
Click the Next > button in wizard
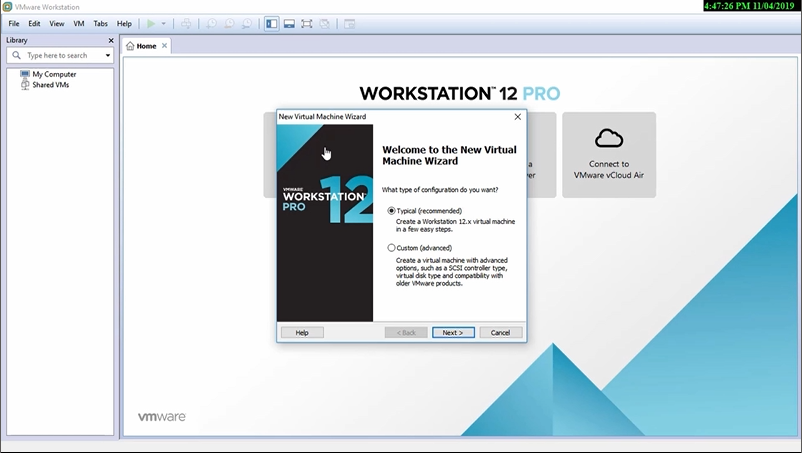coord(453,332)
